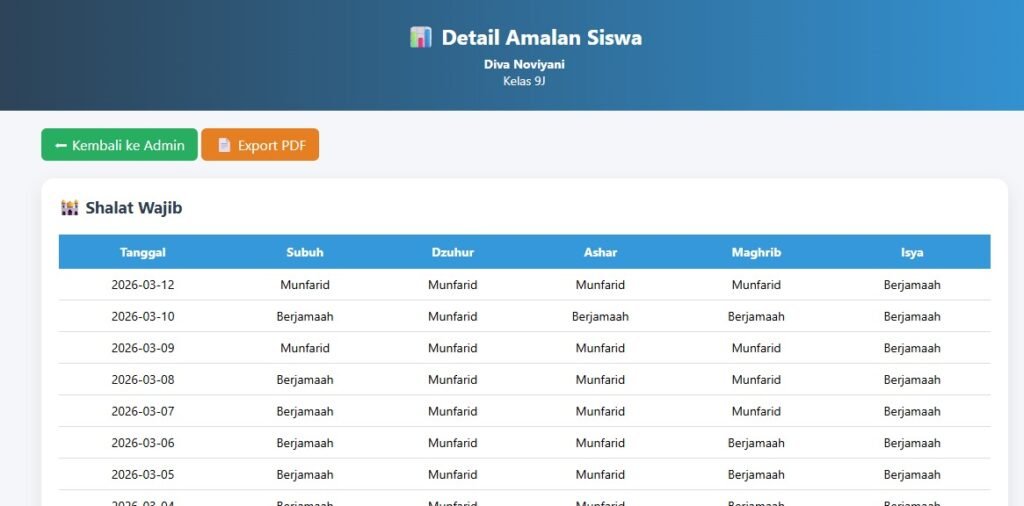Click the Shalat Wajib section heading
The width and height of the screenshot is (1024, 506).
coord(133,208)
